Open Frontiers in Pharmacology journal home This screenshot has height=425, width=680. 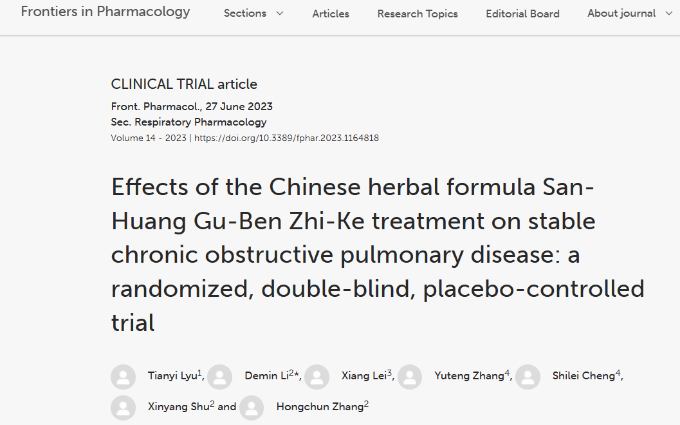105,12
